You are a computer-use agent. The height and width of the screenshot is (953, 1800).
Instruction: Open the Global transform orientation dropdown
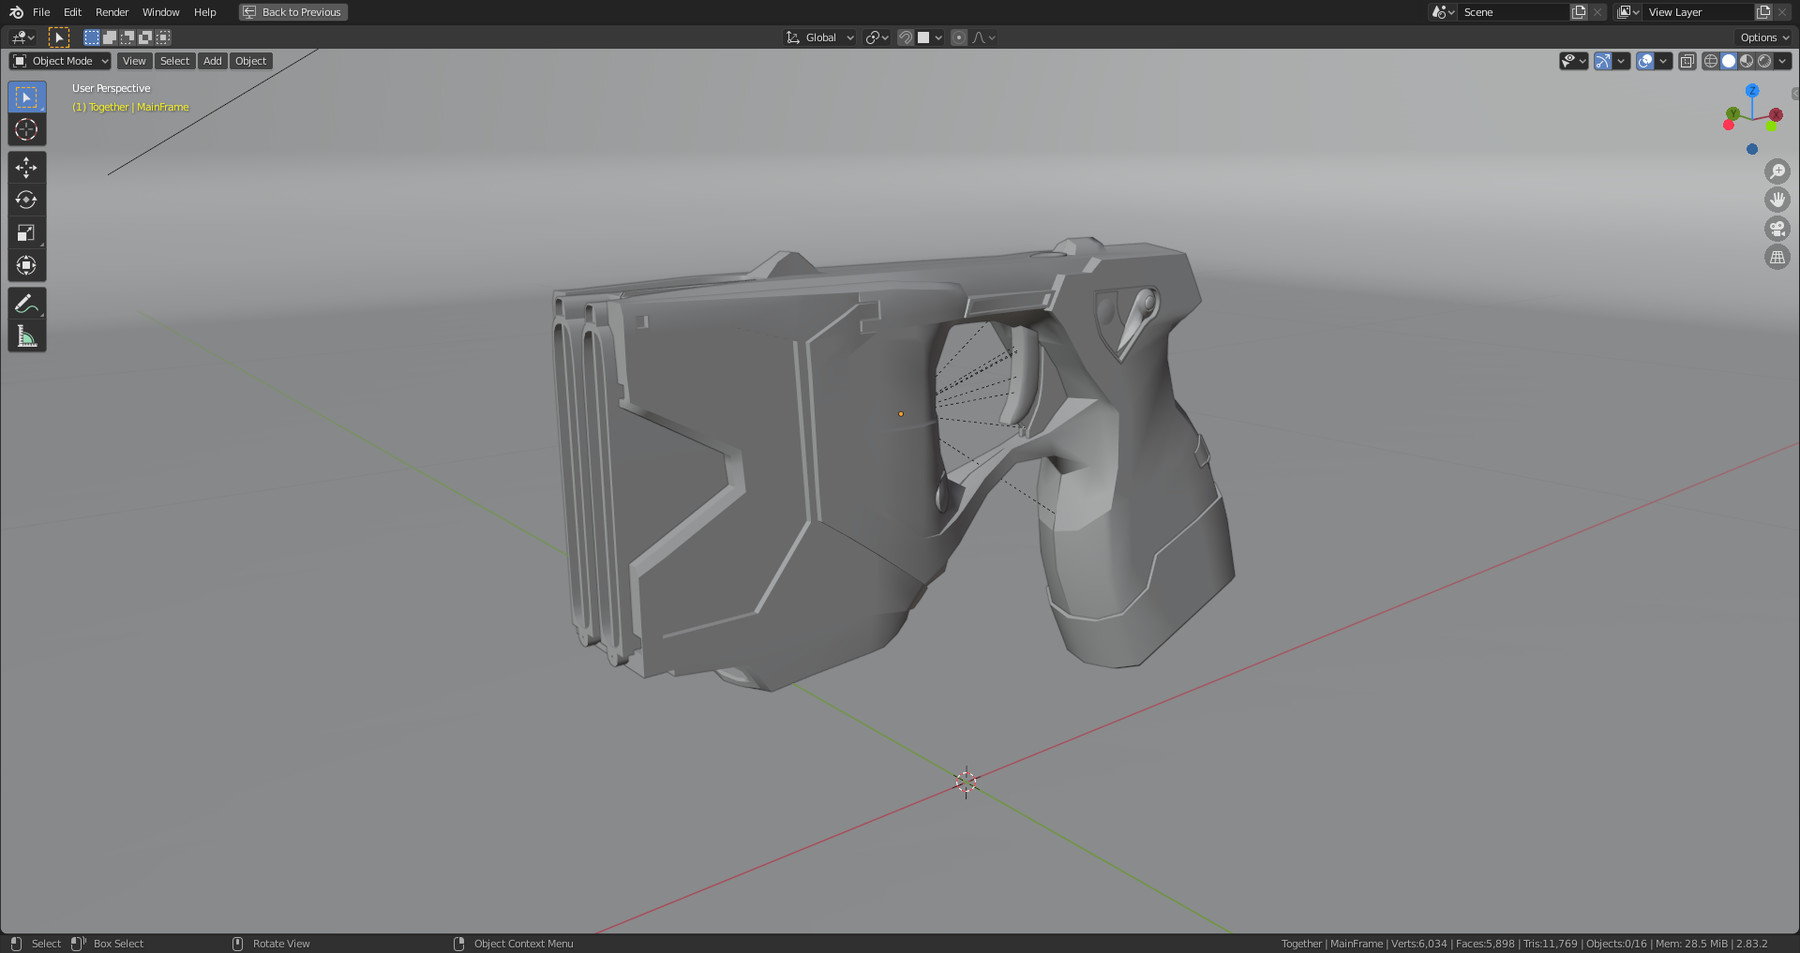pyautogui.click(x=820, y=37)
